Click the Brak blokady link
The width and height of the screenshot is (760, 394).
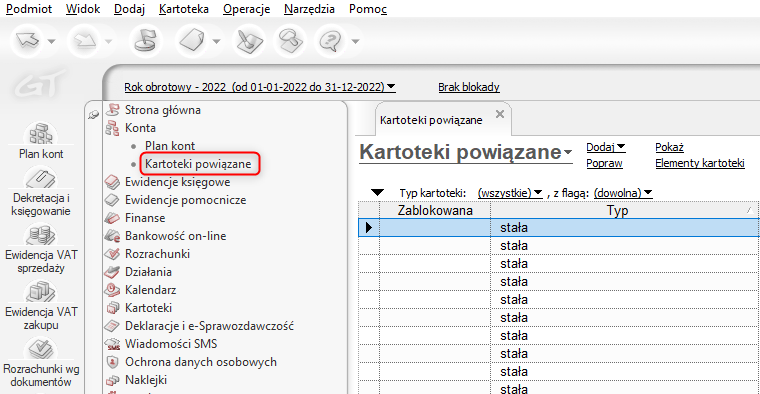click(469, 87)
